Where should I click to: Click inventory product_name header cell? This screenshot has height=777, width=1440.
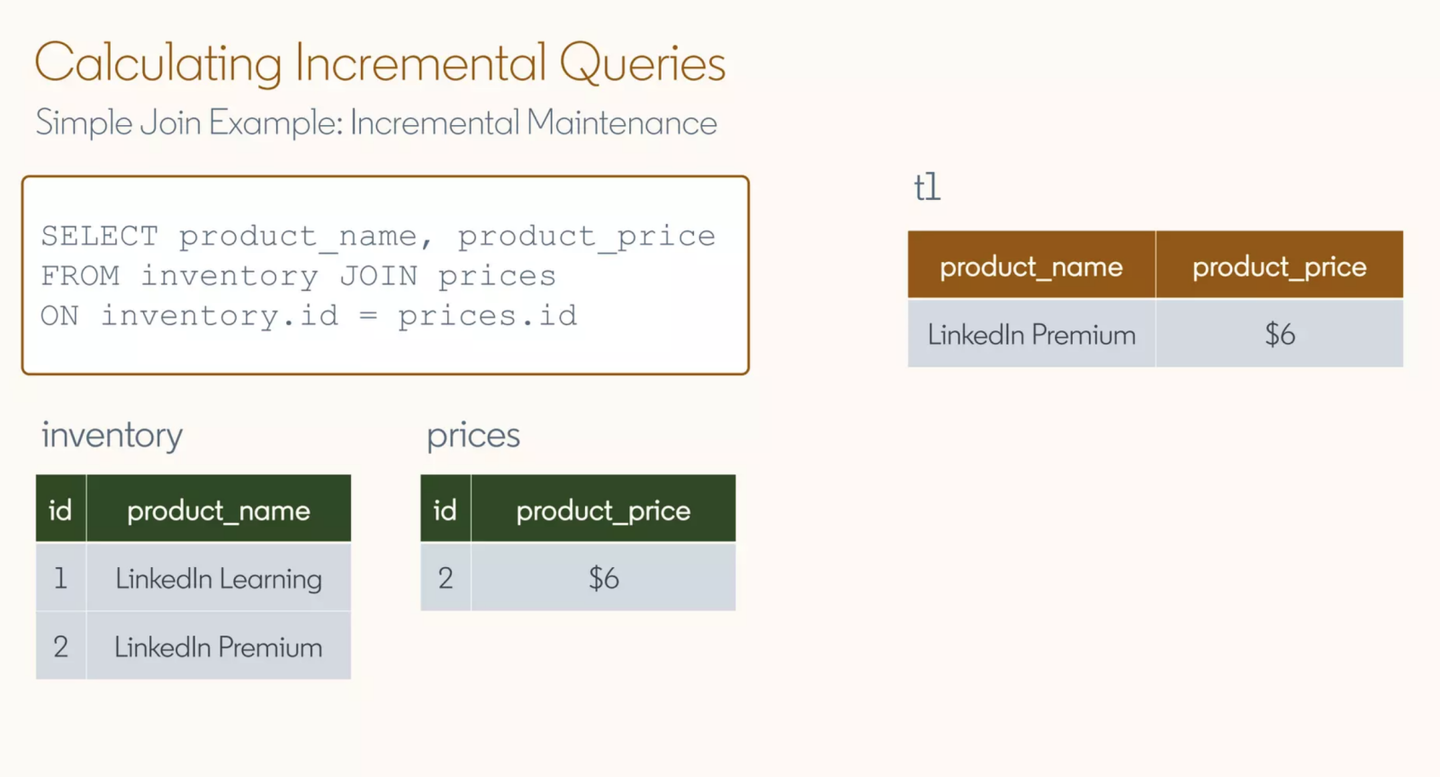tap(219, 509)
